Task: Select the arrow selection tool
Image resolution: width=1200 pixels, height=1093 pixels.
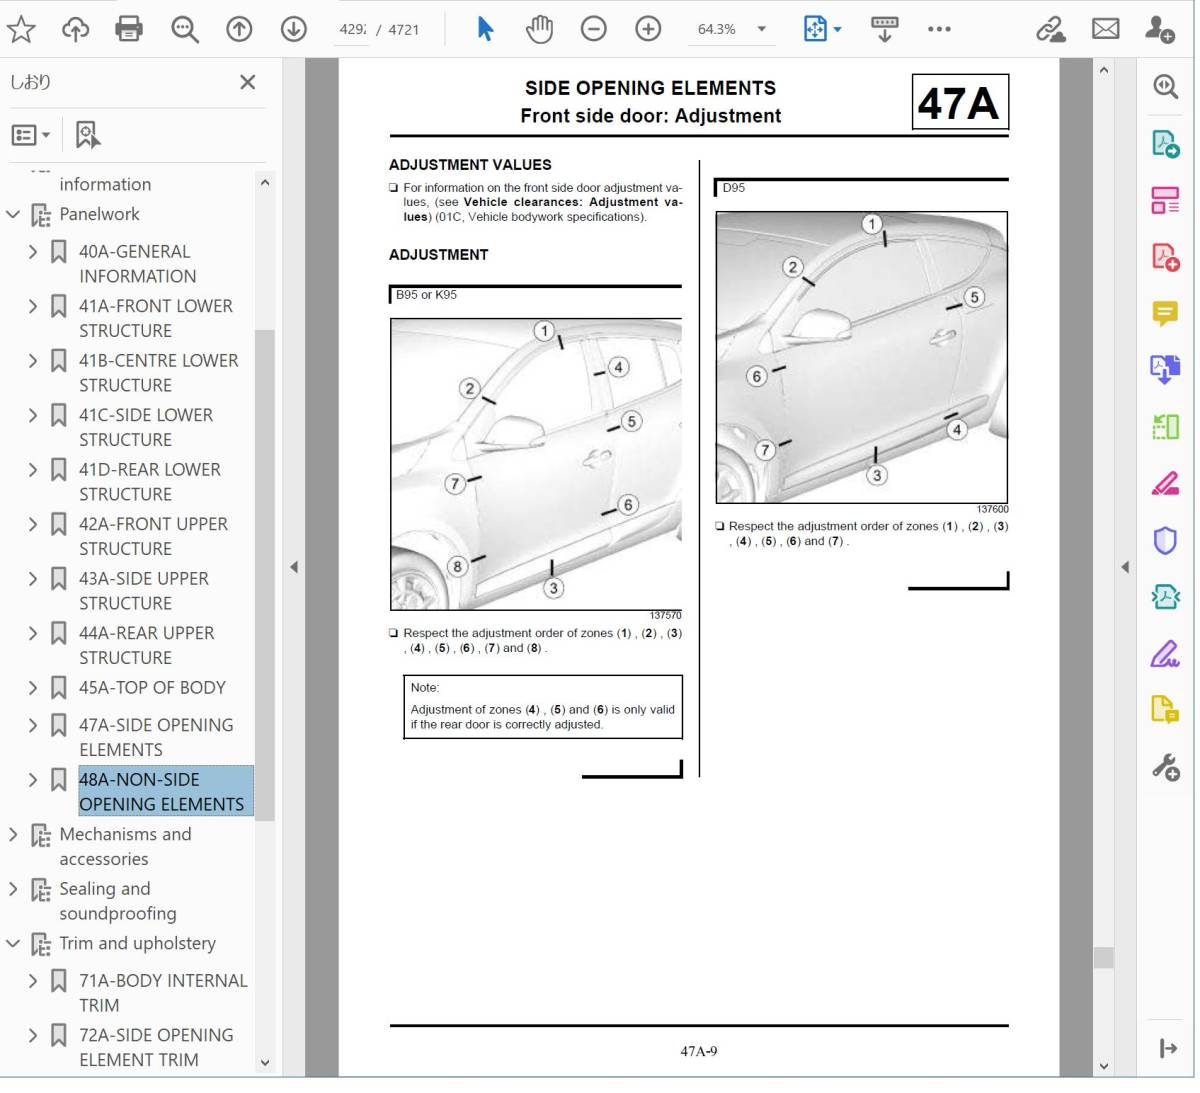Action: (486, 29)
